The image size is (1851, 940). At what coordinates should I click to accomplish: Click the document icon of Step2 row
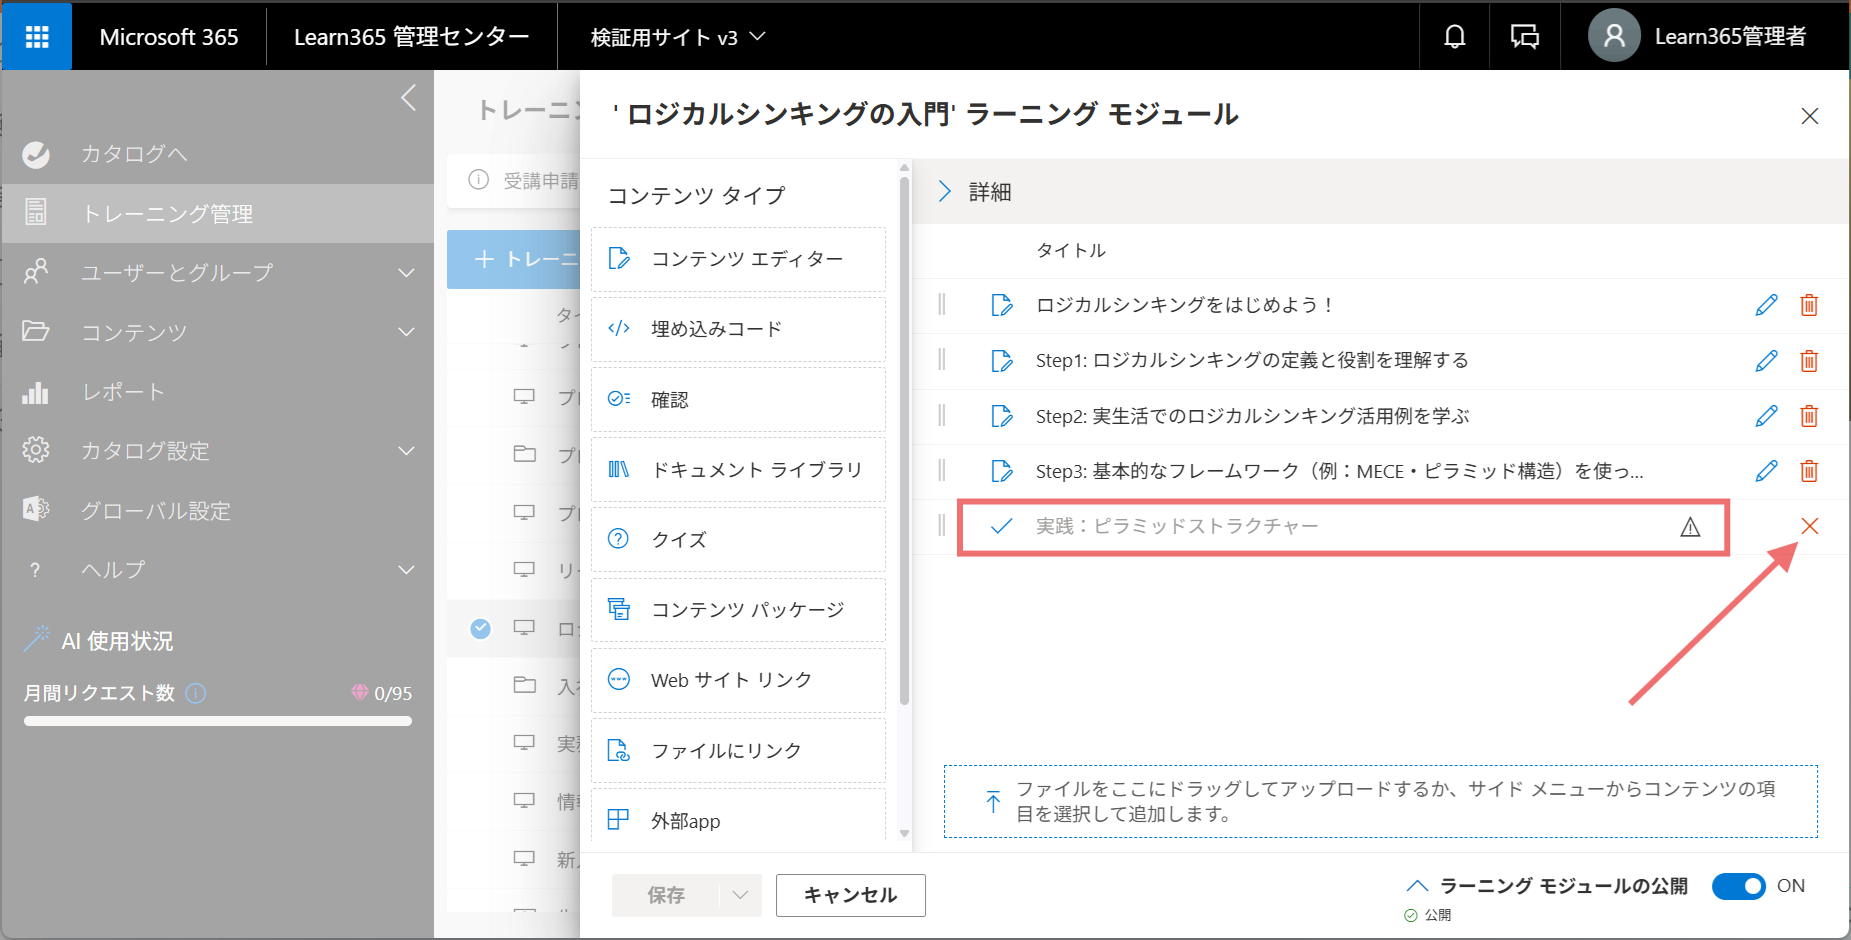[1001, 416]
